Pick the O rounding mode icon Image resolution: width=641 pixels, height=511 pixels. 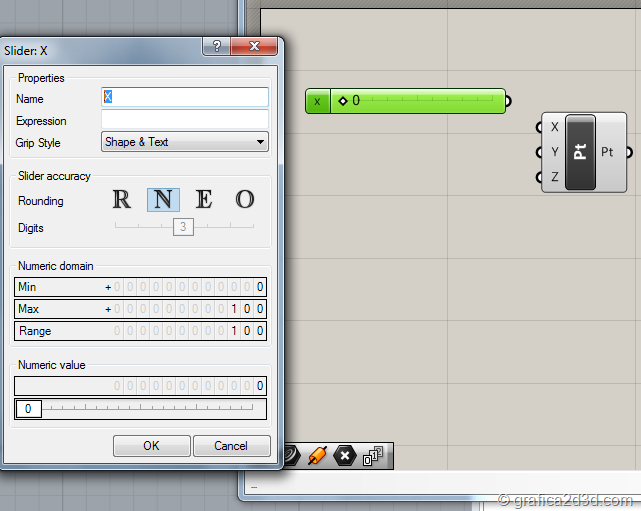[245, 200]
